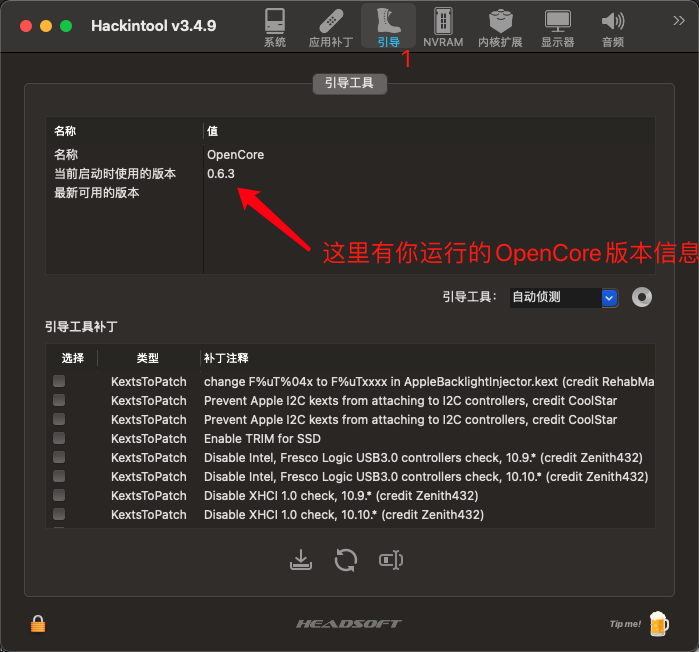The width and height of the screenshot is (699, 652).
Task: Click the HEADSOFT logo link
Action: (x=349, y=624)
